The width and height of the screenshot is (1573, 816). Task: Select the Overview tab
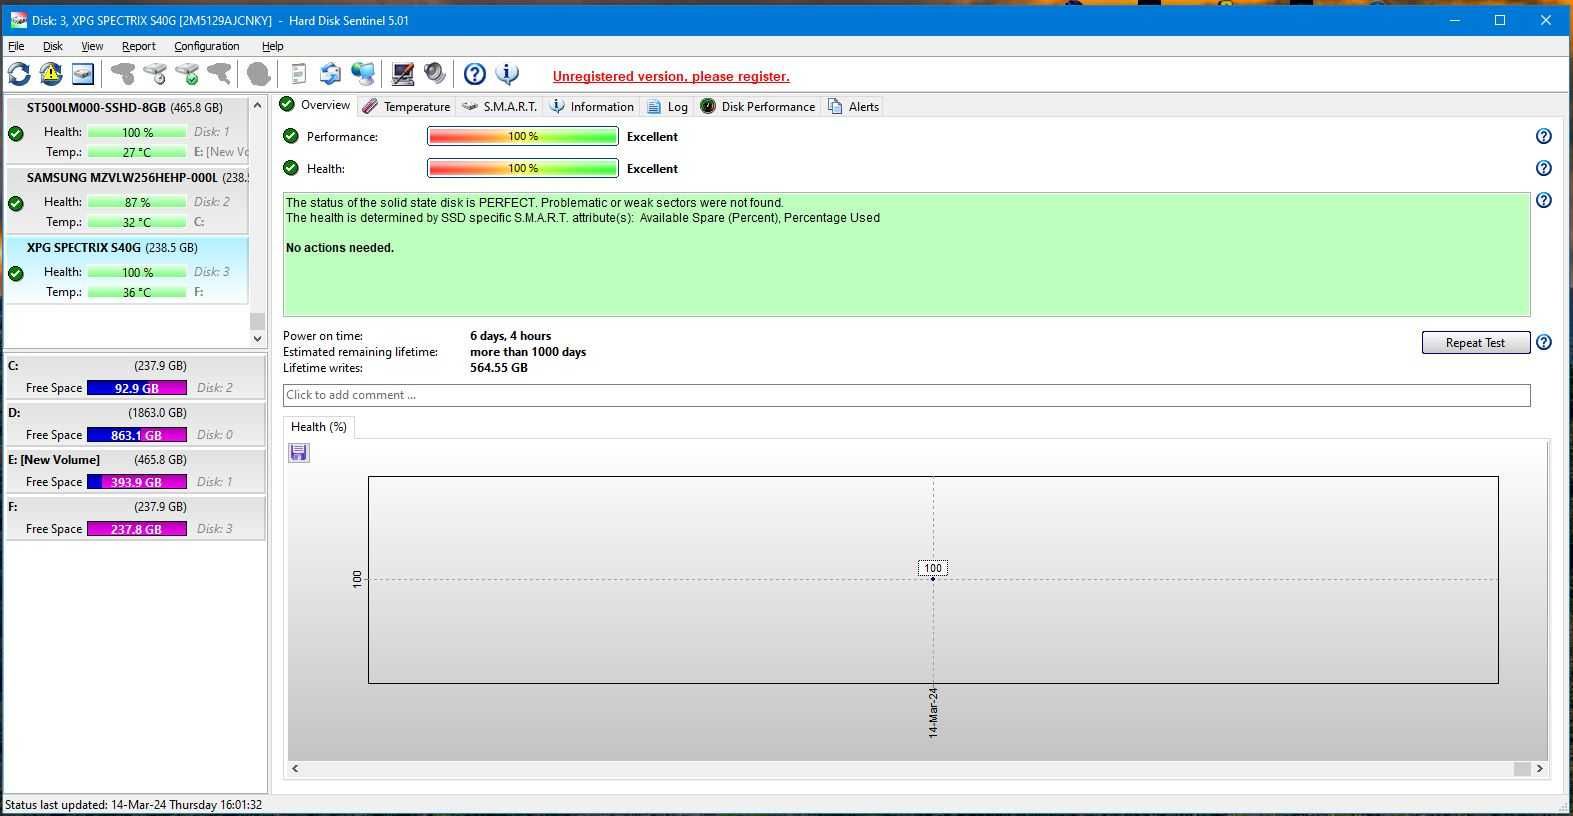point(315,105)
